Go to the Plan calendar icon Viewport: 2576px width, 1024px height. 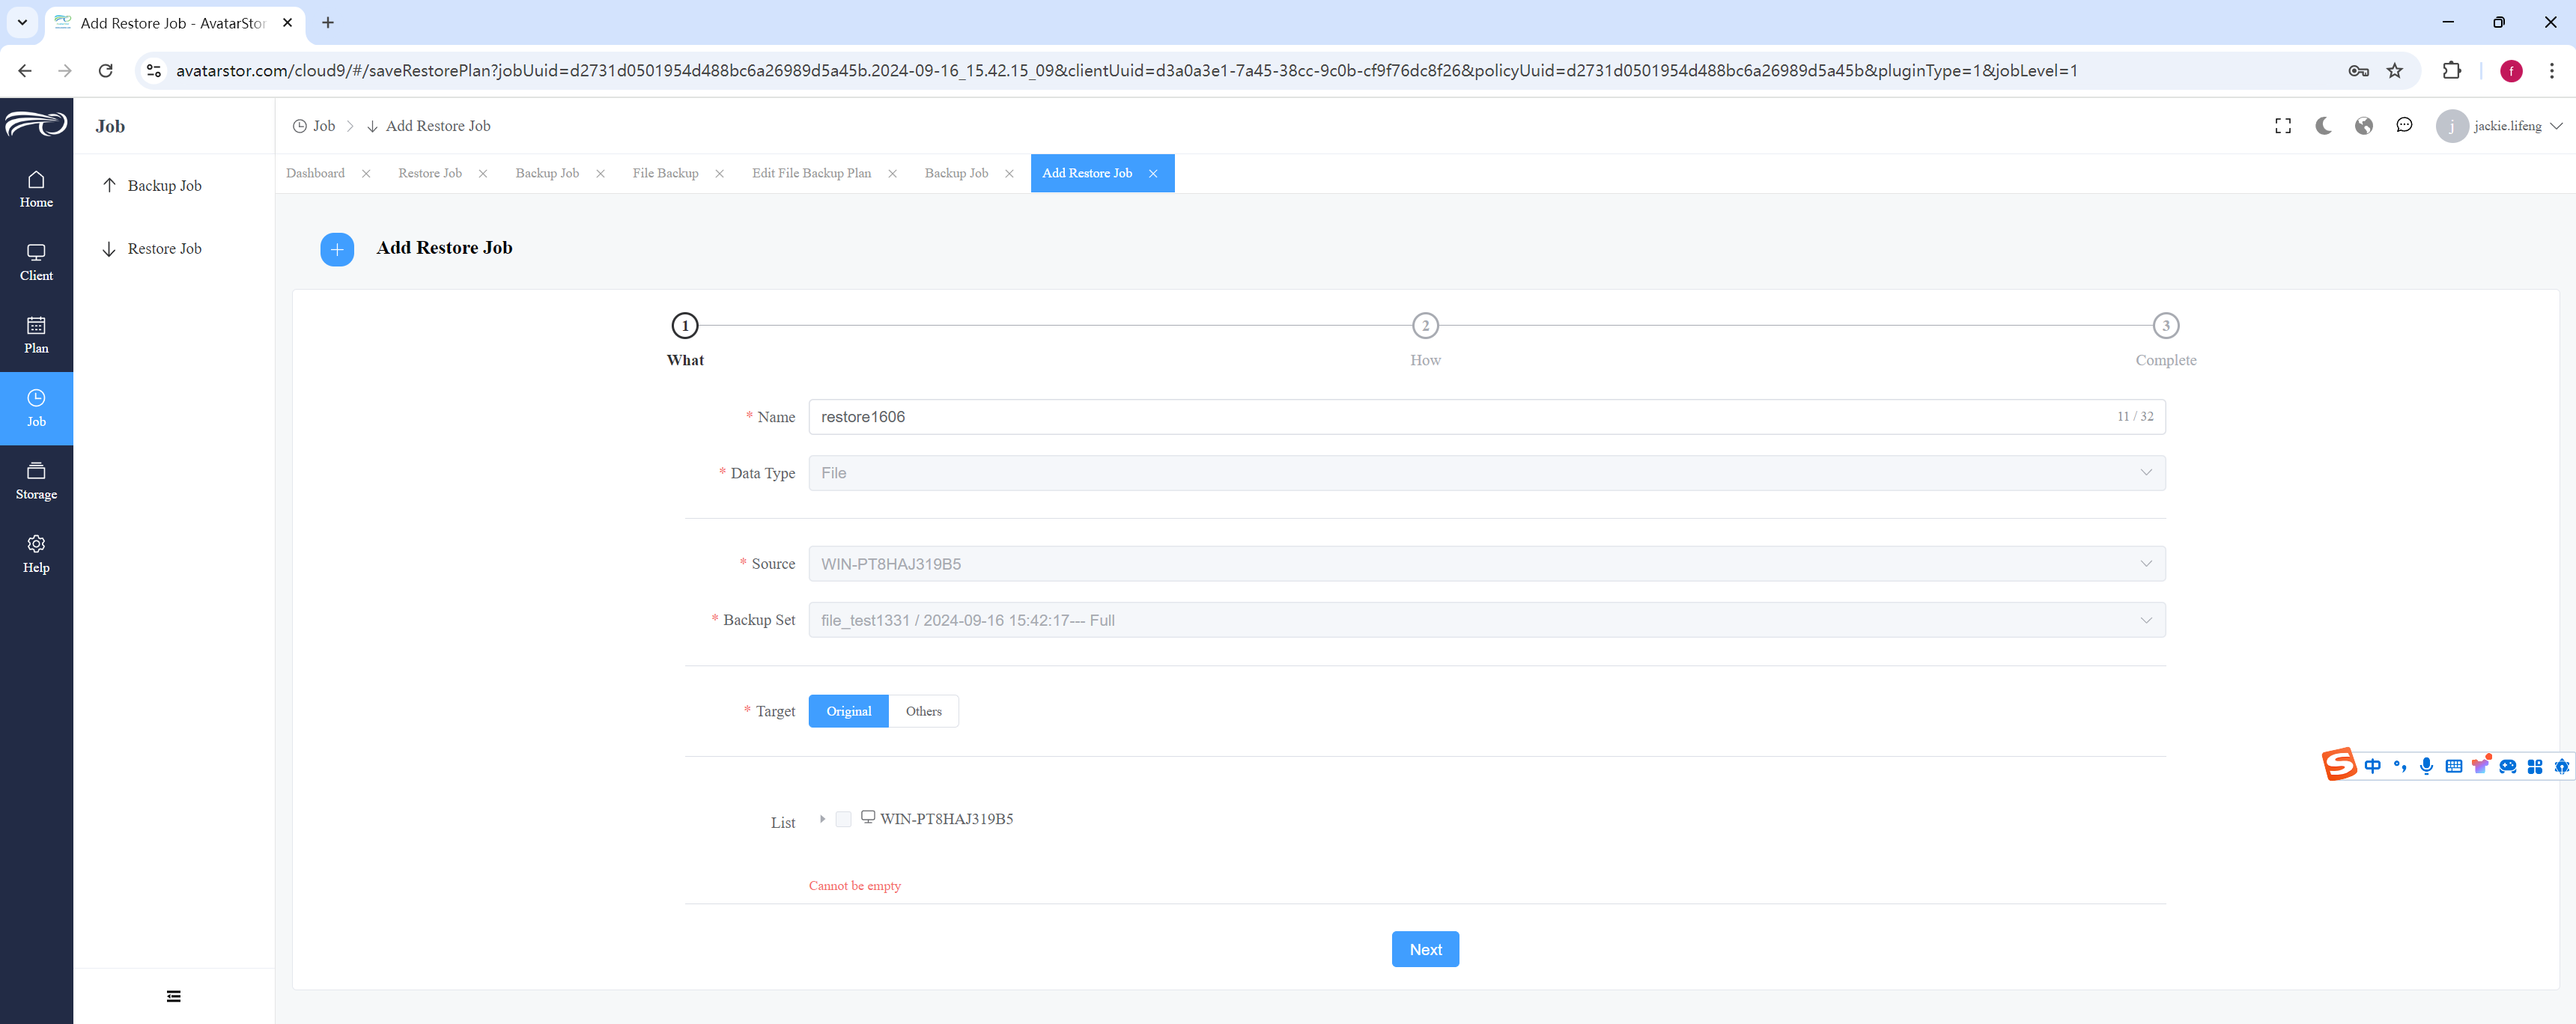[36, 325]
